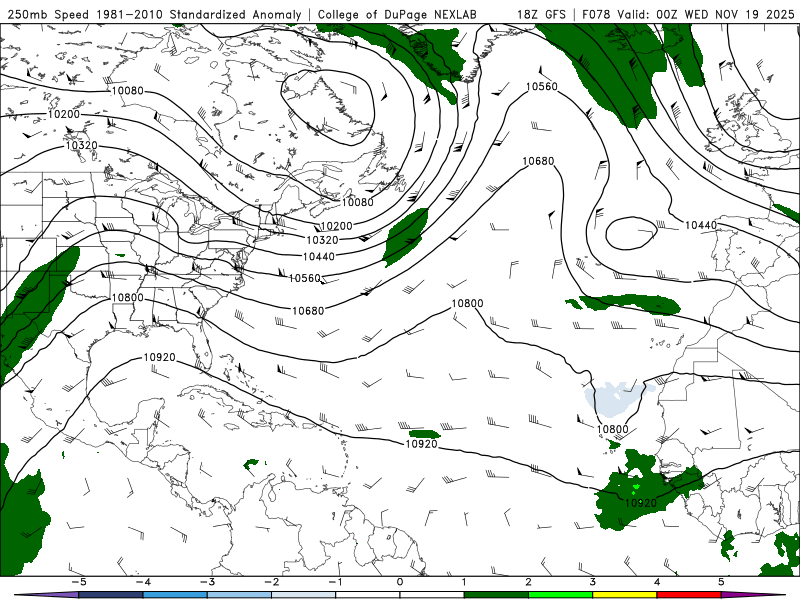The image size is (800, 600).
Task: Select the dark green 1 to 2 color bar segment
Action: 496,595
